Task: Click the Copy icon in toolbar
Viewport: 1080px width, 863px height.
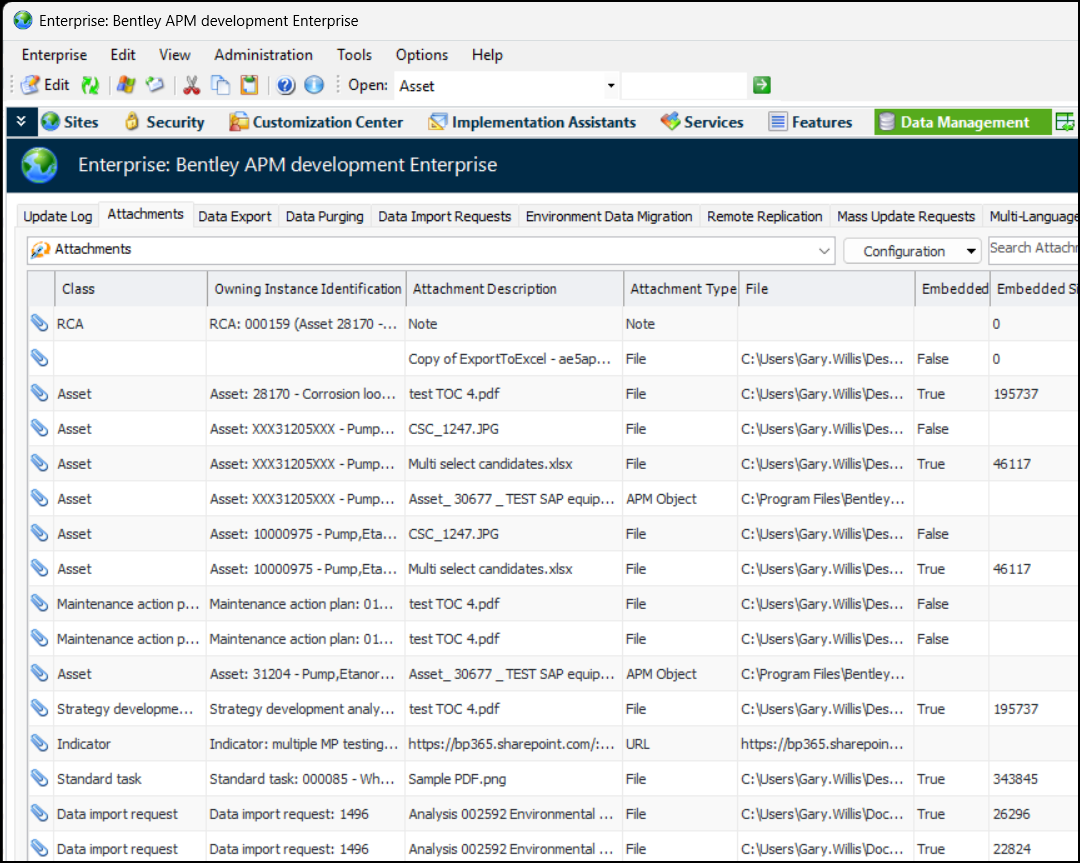Action: coord(220,86)
